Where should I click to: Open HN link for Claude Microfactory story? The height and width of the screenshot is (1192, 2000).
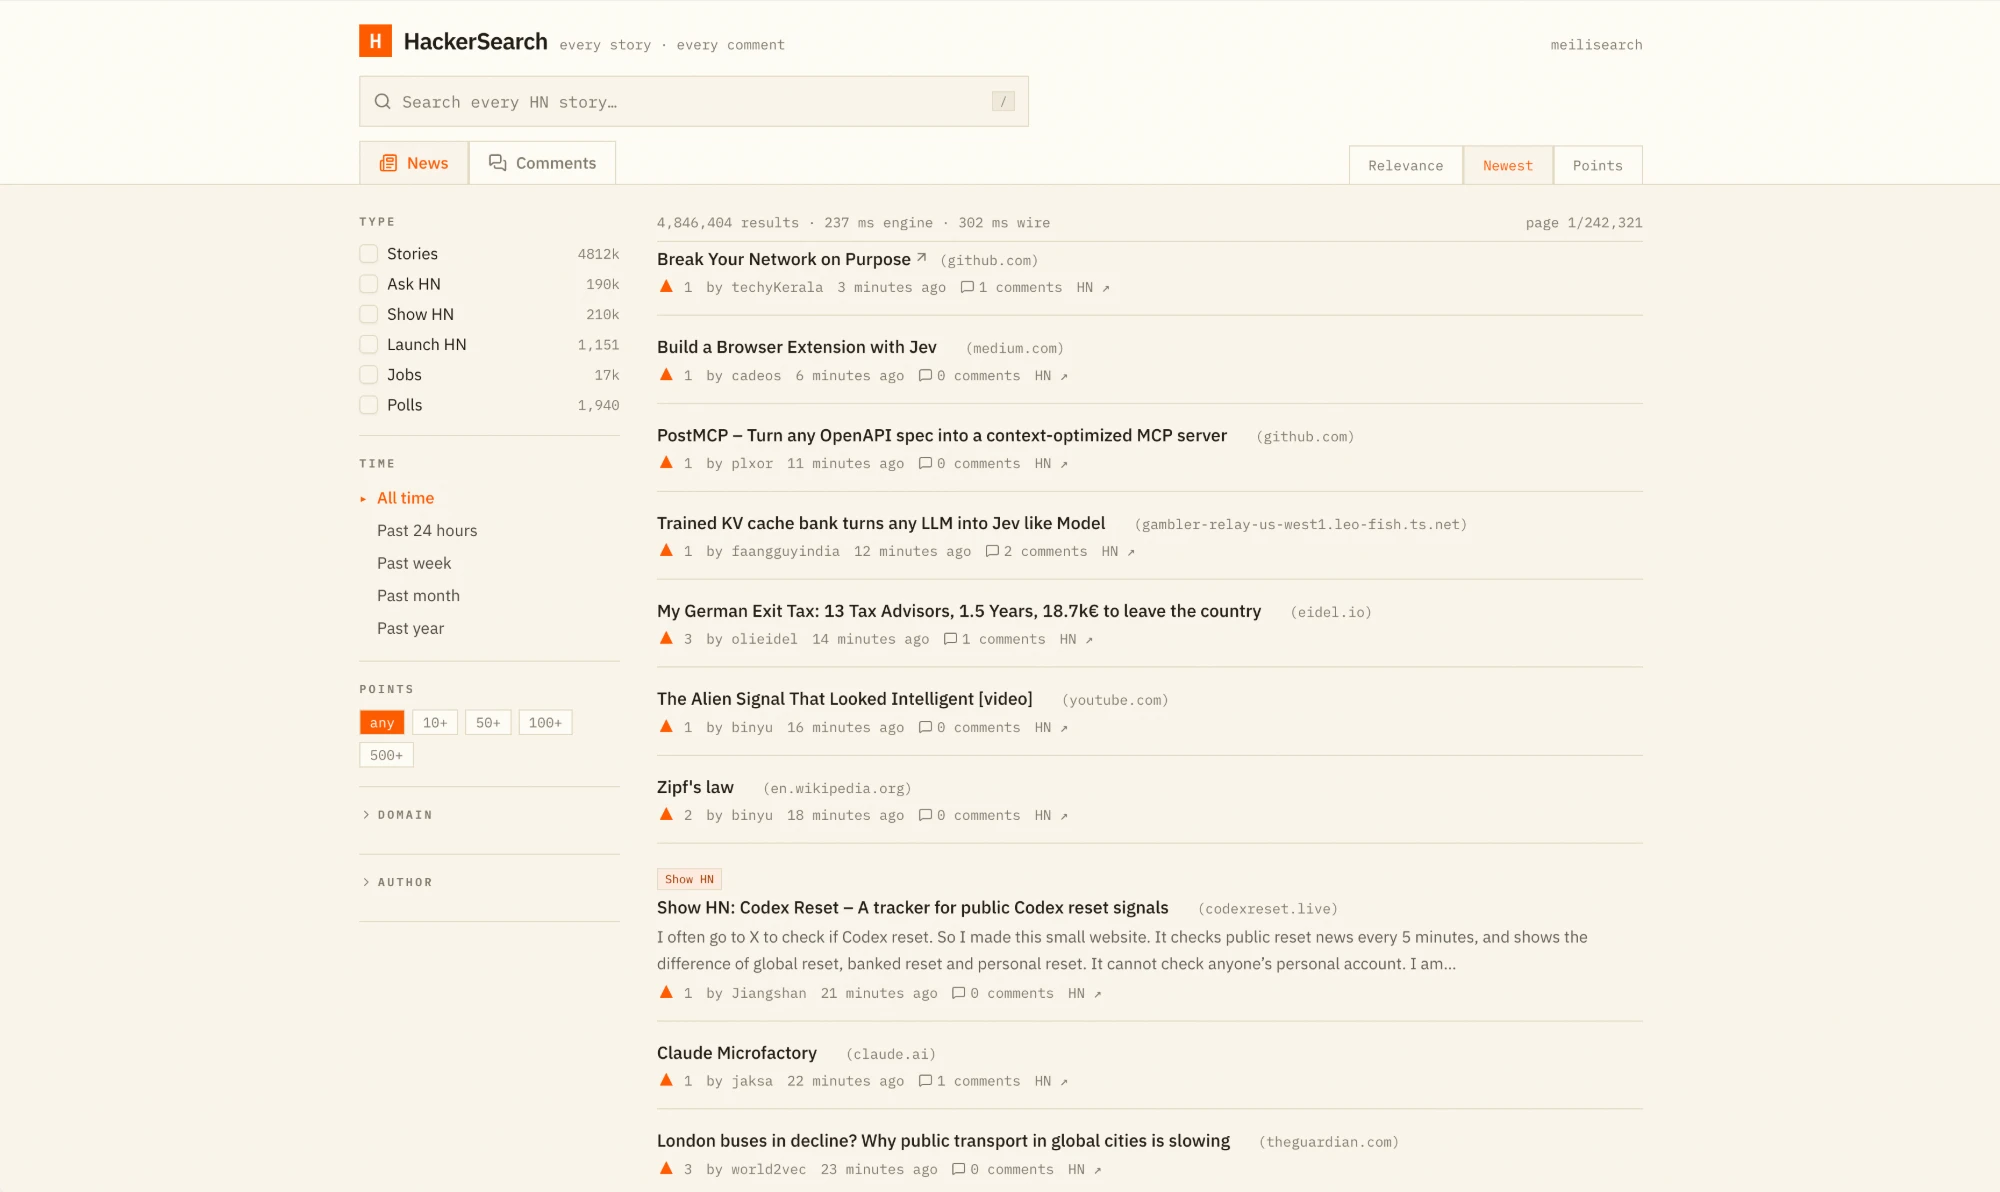pyautogui.click(x=1051, y=1081)
